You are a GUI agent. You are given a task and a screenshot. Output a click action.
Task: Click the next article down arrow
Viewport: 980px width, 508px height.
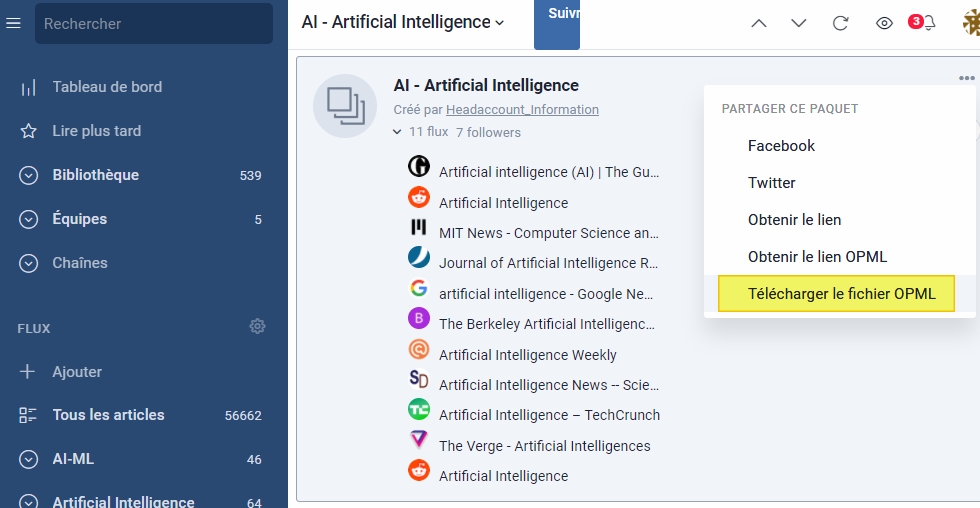tap(799, 23)
